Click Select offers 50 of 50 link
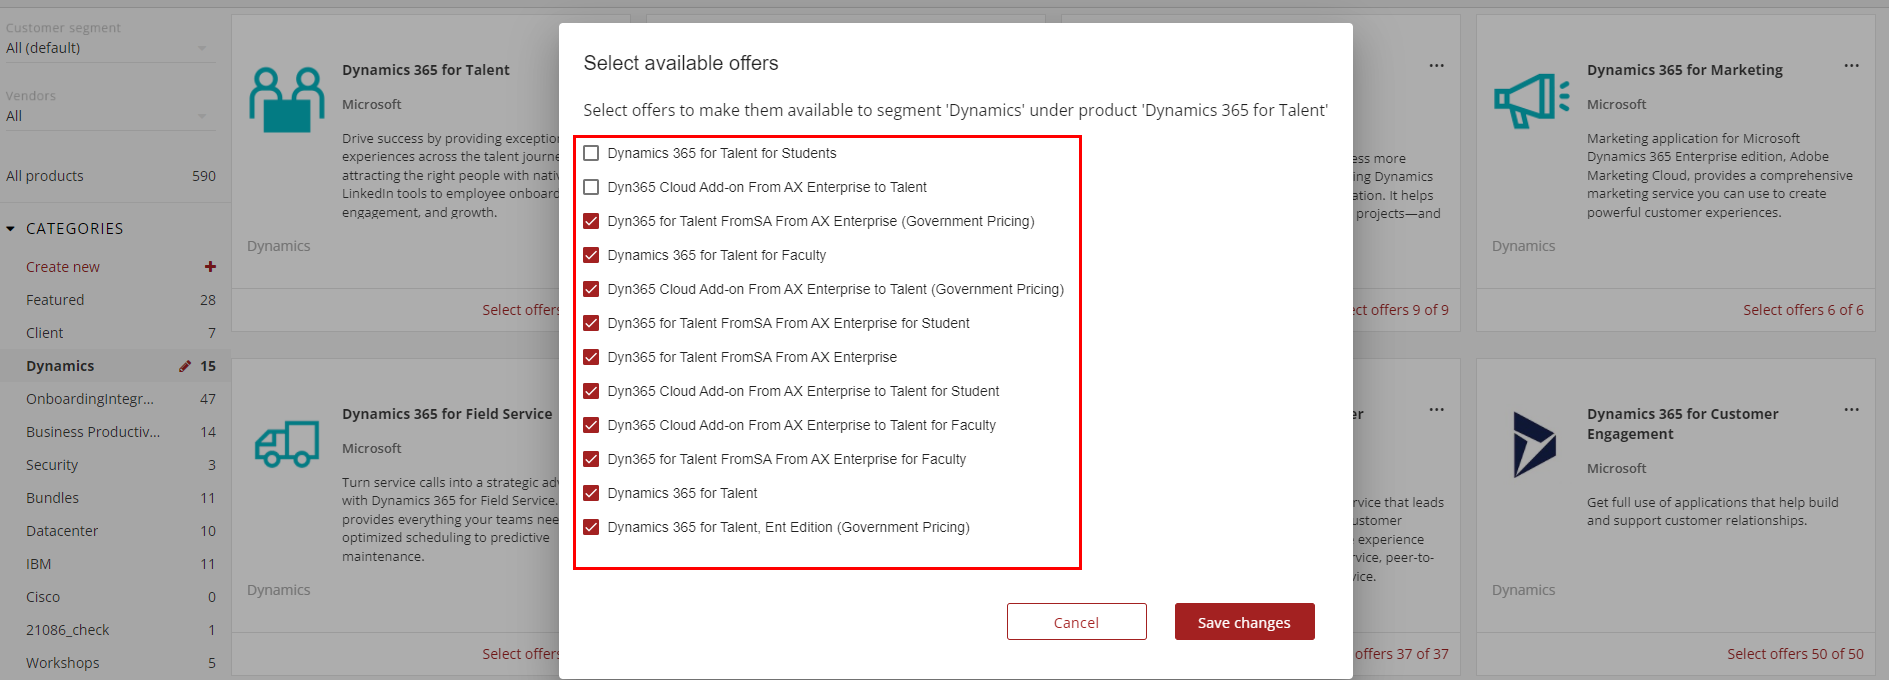Image resolution: width=1889 pixels, height=680 pixels. (1795, 654)
